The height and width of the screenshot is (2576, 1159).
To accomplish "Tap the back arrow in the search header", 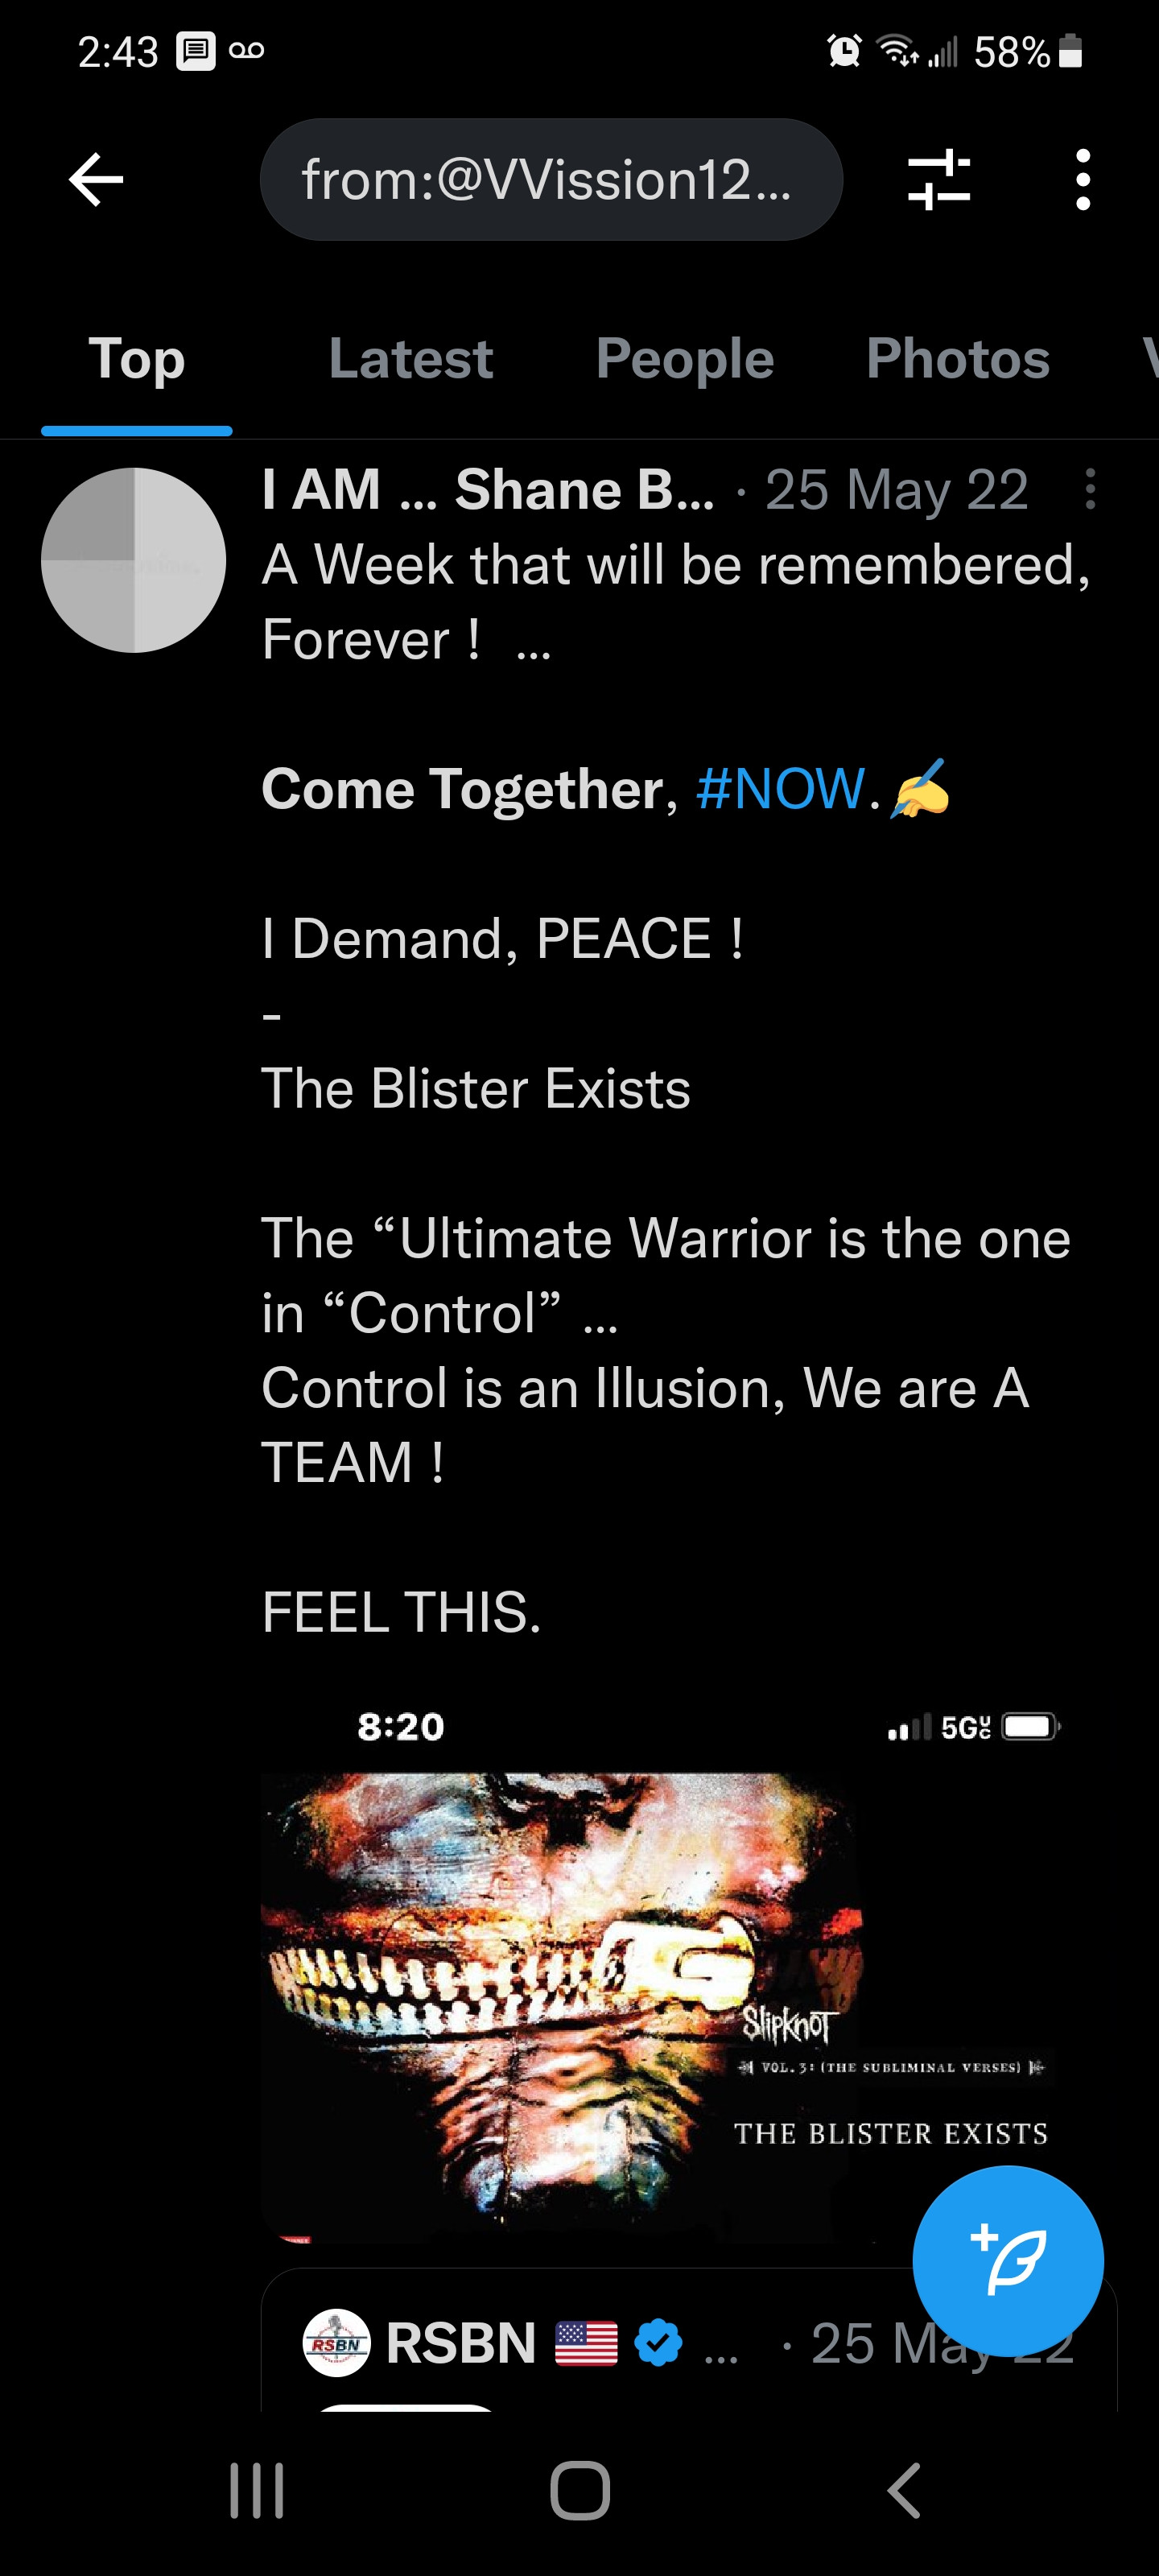I will pyautogui.click(x=96, y=180).
